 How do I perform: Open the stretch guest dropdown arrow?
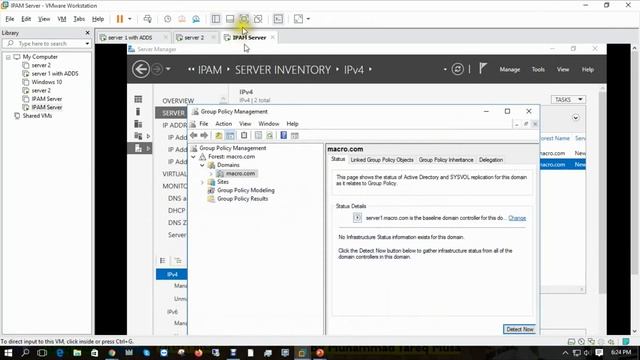pyautogui.click(x=308, y=19)
